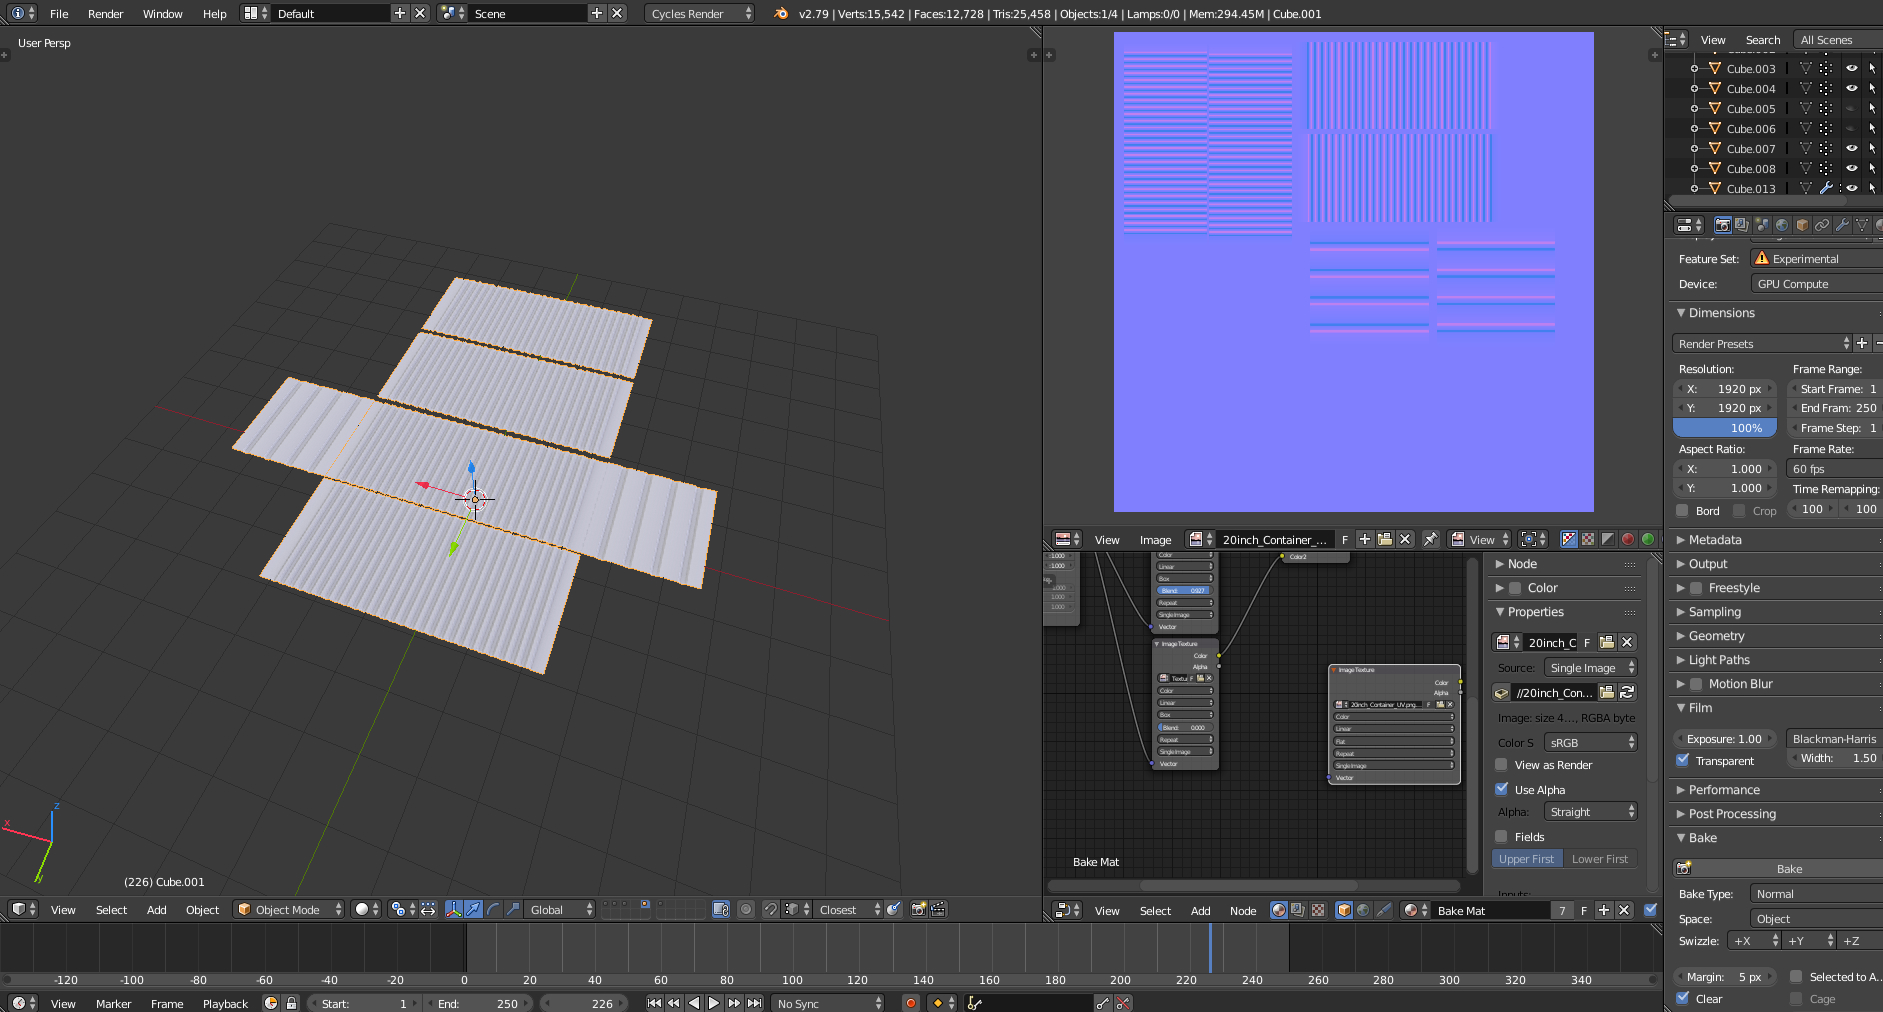Screen dimensions: 1883x1012
Task: Select Upper First field order
Action: point(1526,859)
